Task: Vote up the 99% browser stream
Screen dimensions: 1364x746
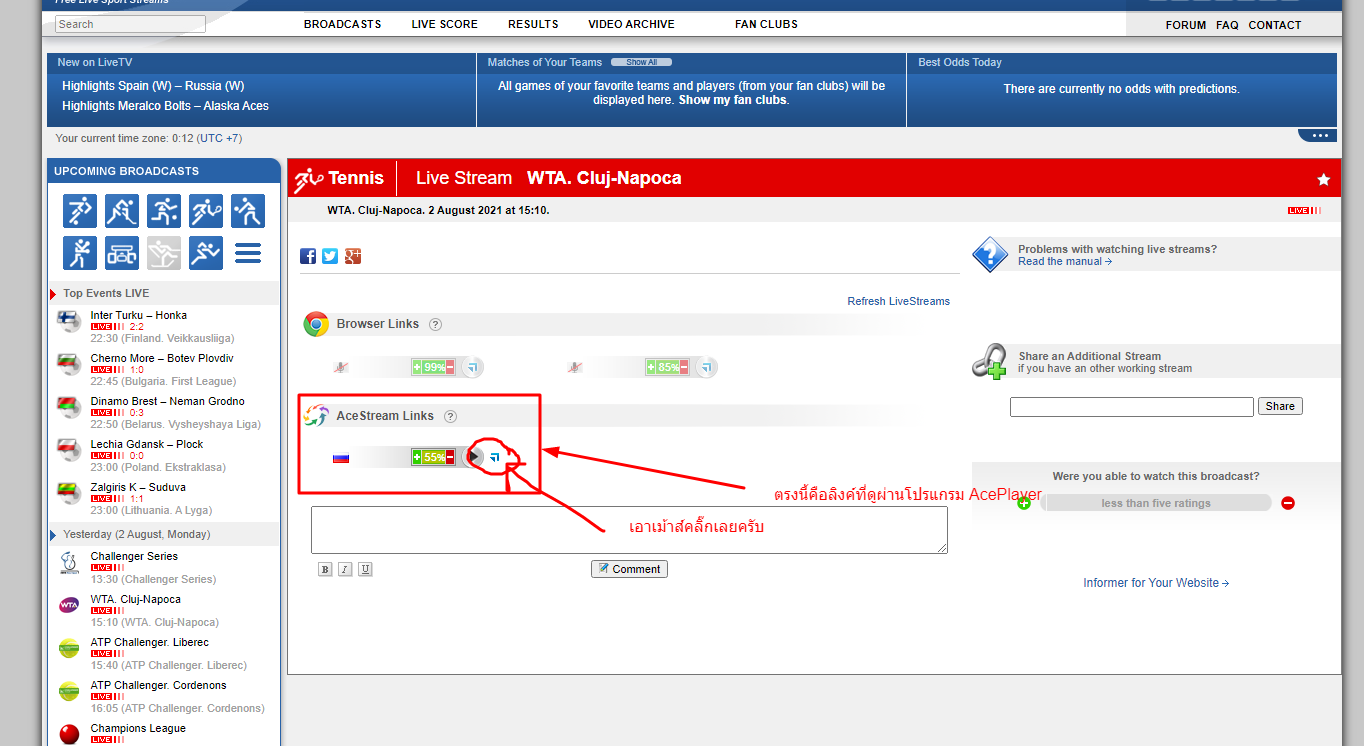Action: click(417, 367)
